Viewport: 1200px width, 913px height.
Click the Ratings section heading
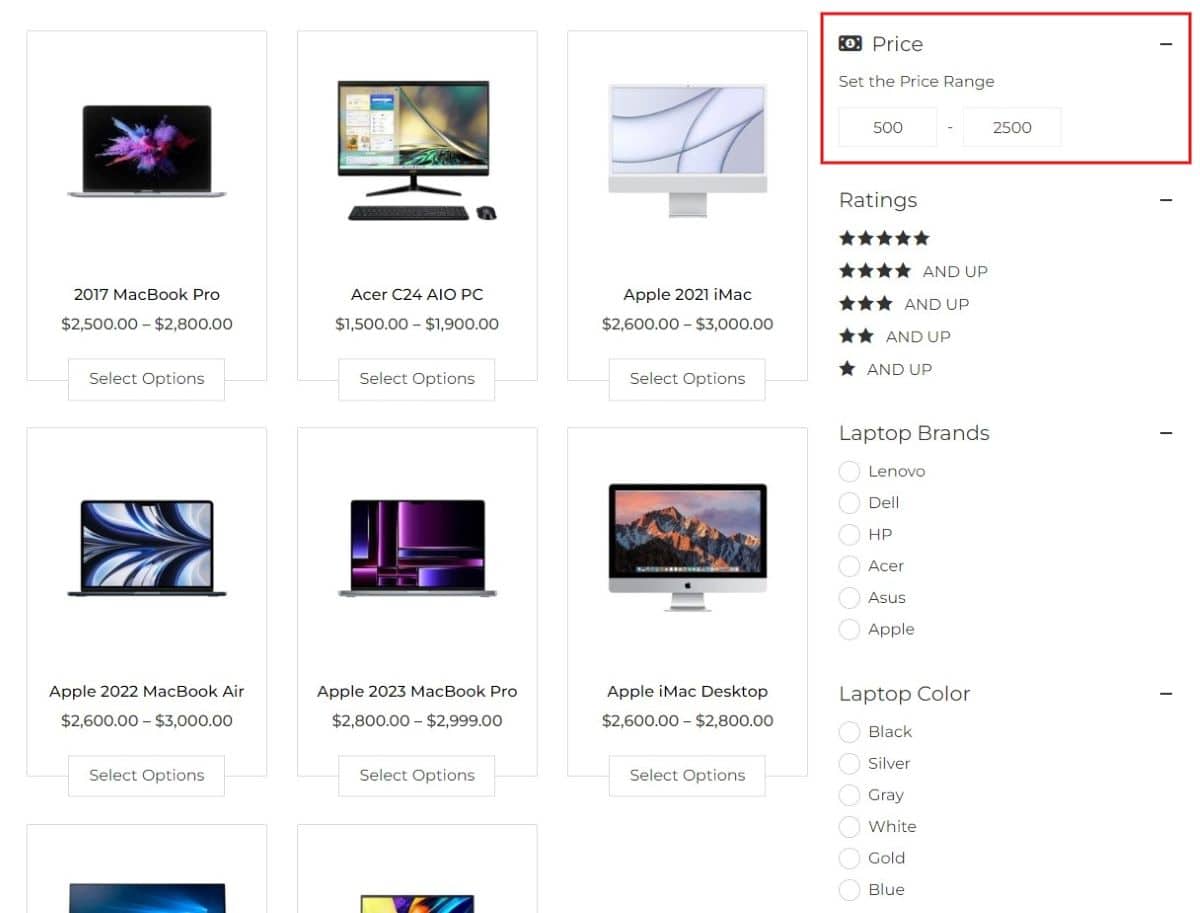pos(878,200)
